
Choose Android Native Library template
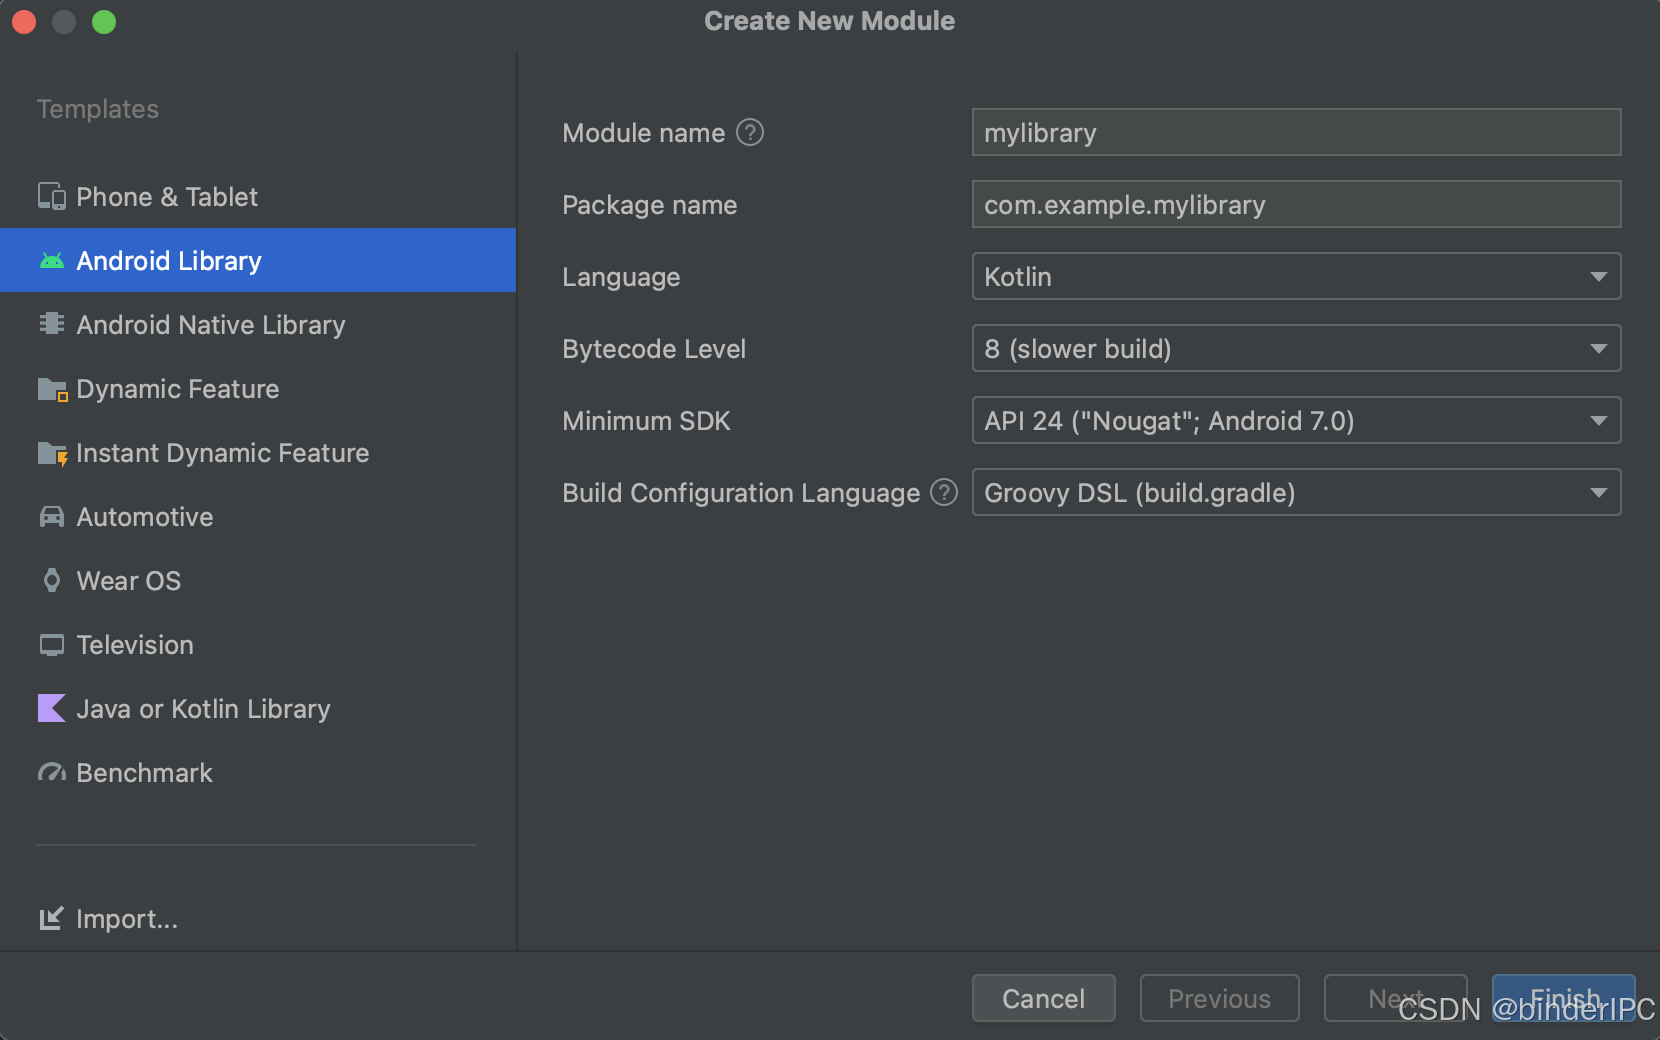tap(258, 324)
